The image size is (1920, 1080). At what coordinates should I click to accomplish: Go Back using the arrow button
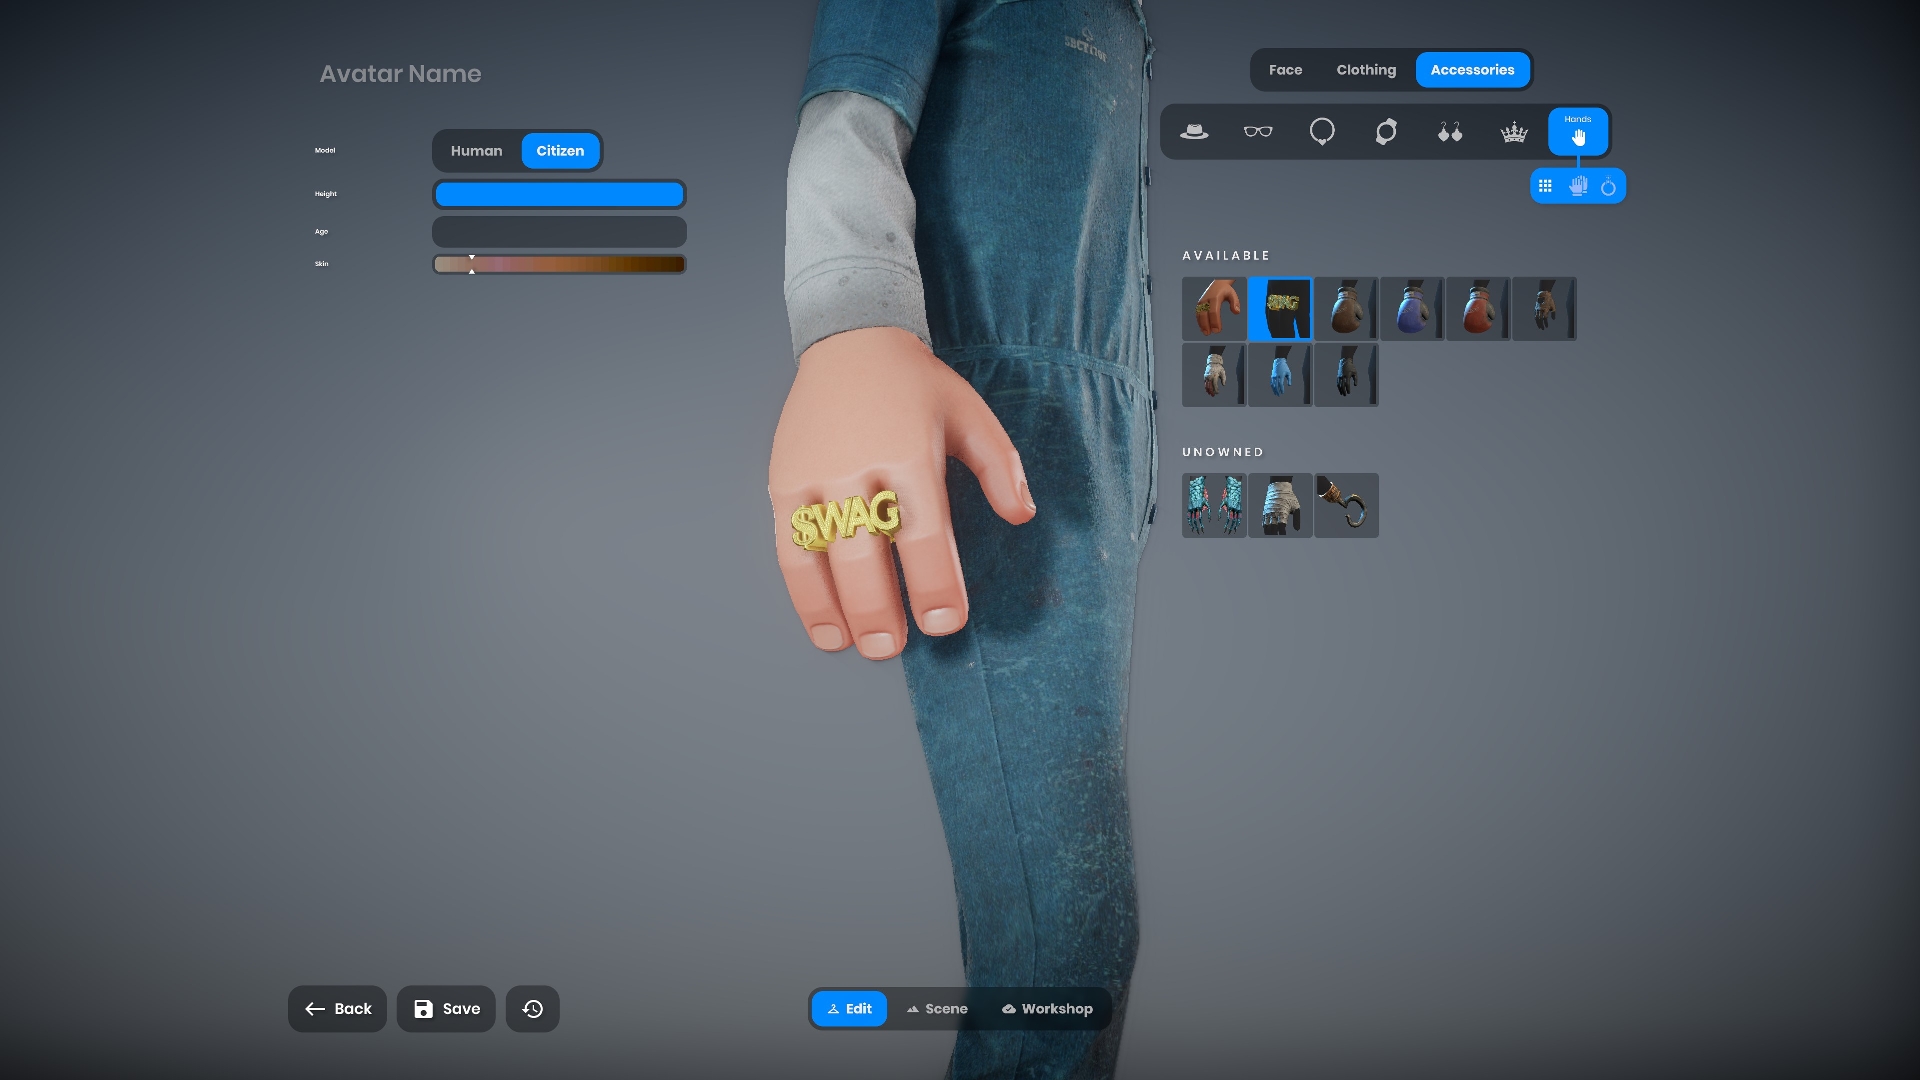point(338,1009)
